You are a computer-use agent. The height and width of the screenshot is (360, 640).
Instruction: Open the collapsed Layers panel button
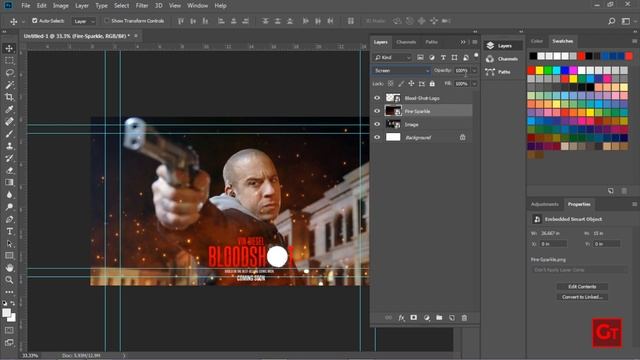click(x=503, y=46)
